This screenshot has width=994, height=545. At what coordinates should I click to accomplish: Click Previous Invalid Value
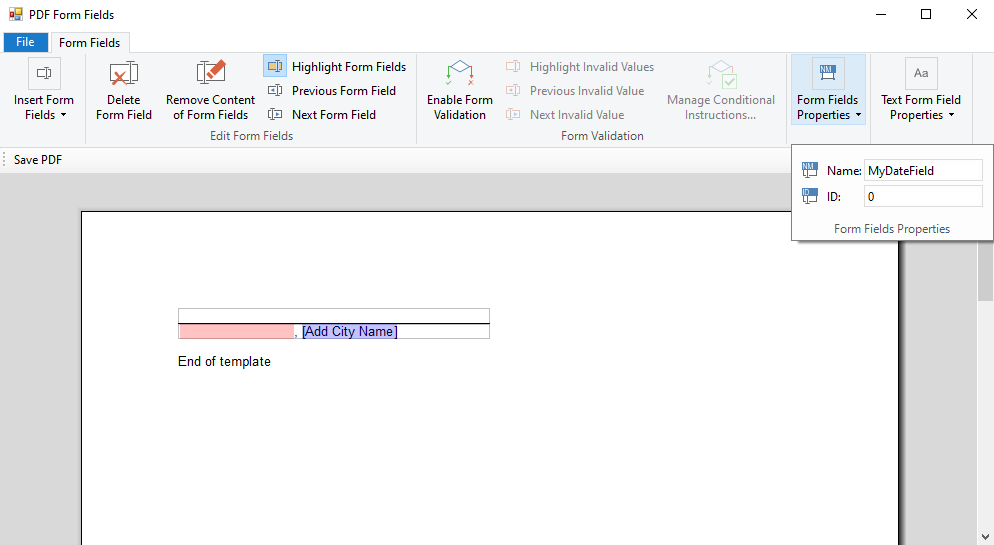pyautogui.click(x=575, y=91)
